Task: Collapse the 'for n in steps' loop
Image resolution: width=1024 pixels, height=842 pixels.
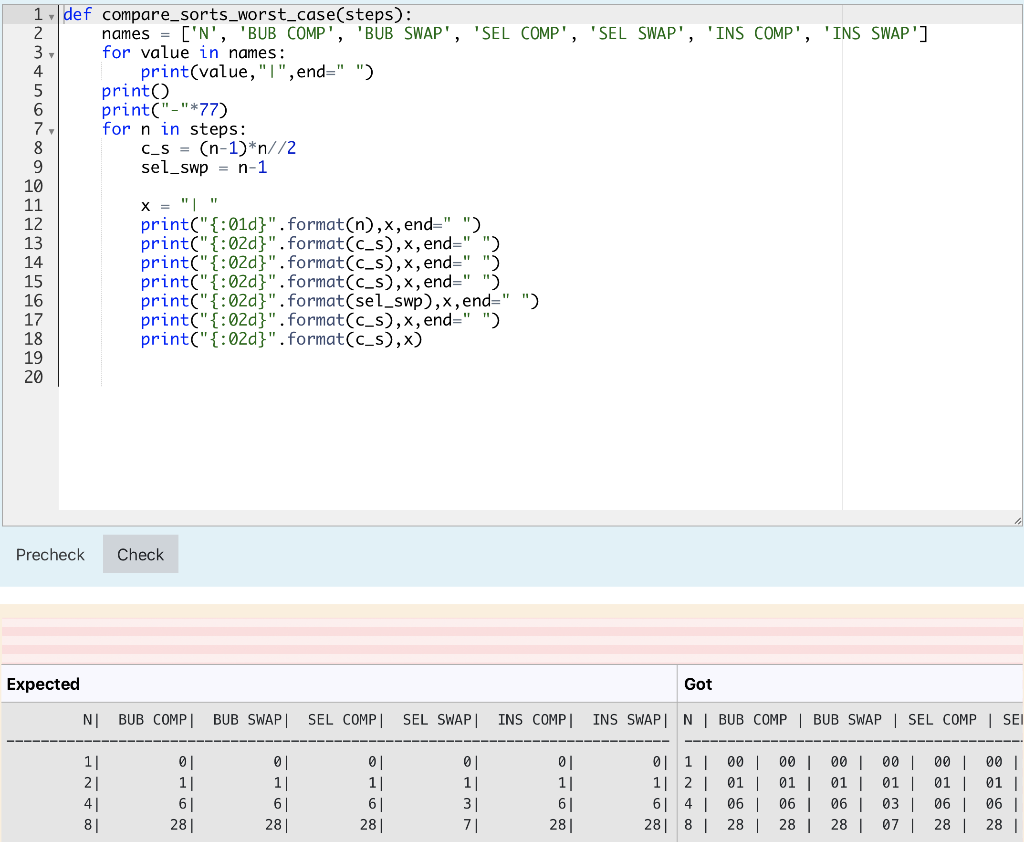Action: pyautogui.click(x=51, y=129)
